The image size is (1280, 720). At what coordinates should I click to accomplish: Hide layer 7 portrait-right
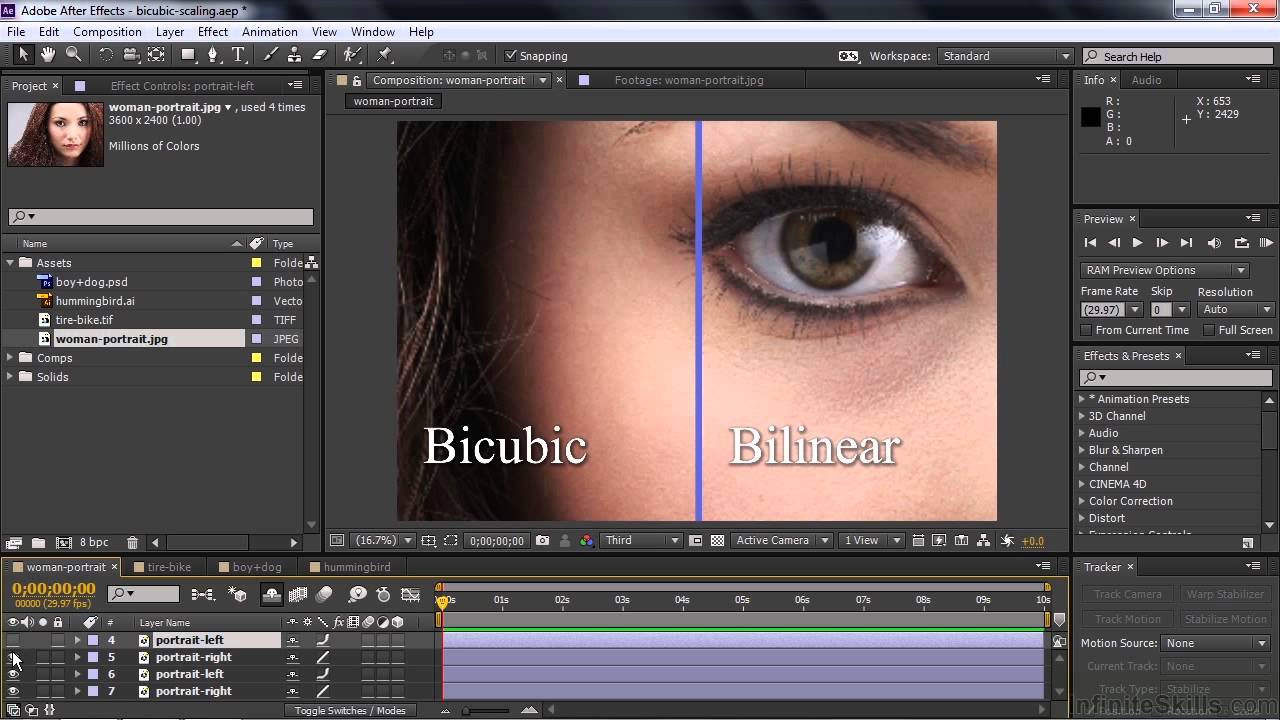click(x=13, y=691)
